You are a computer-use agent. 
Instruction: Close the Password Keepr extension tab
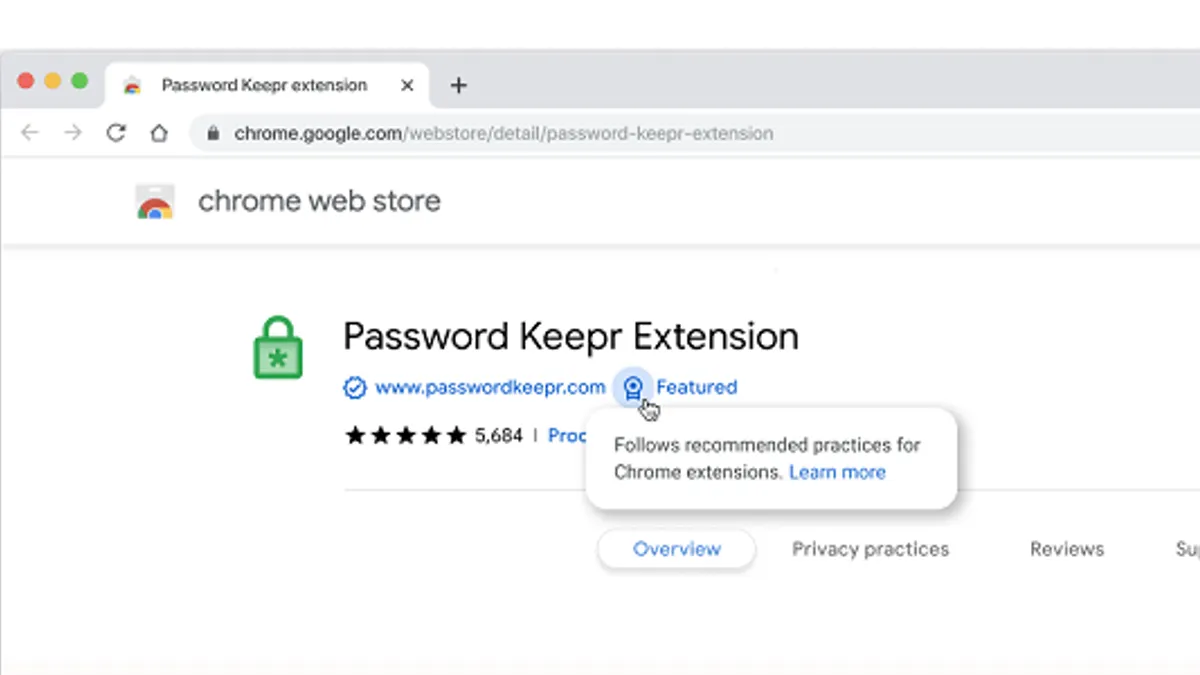click(x=407, y=86)
